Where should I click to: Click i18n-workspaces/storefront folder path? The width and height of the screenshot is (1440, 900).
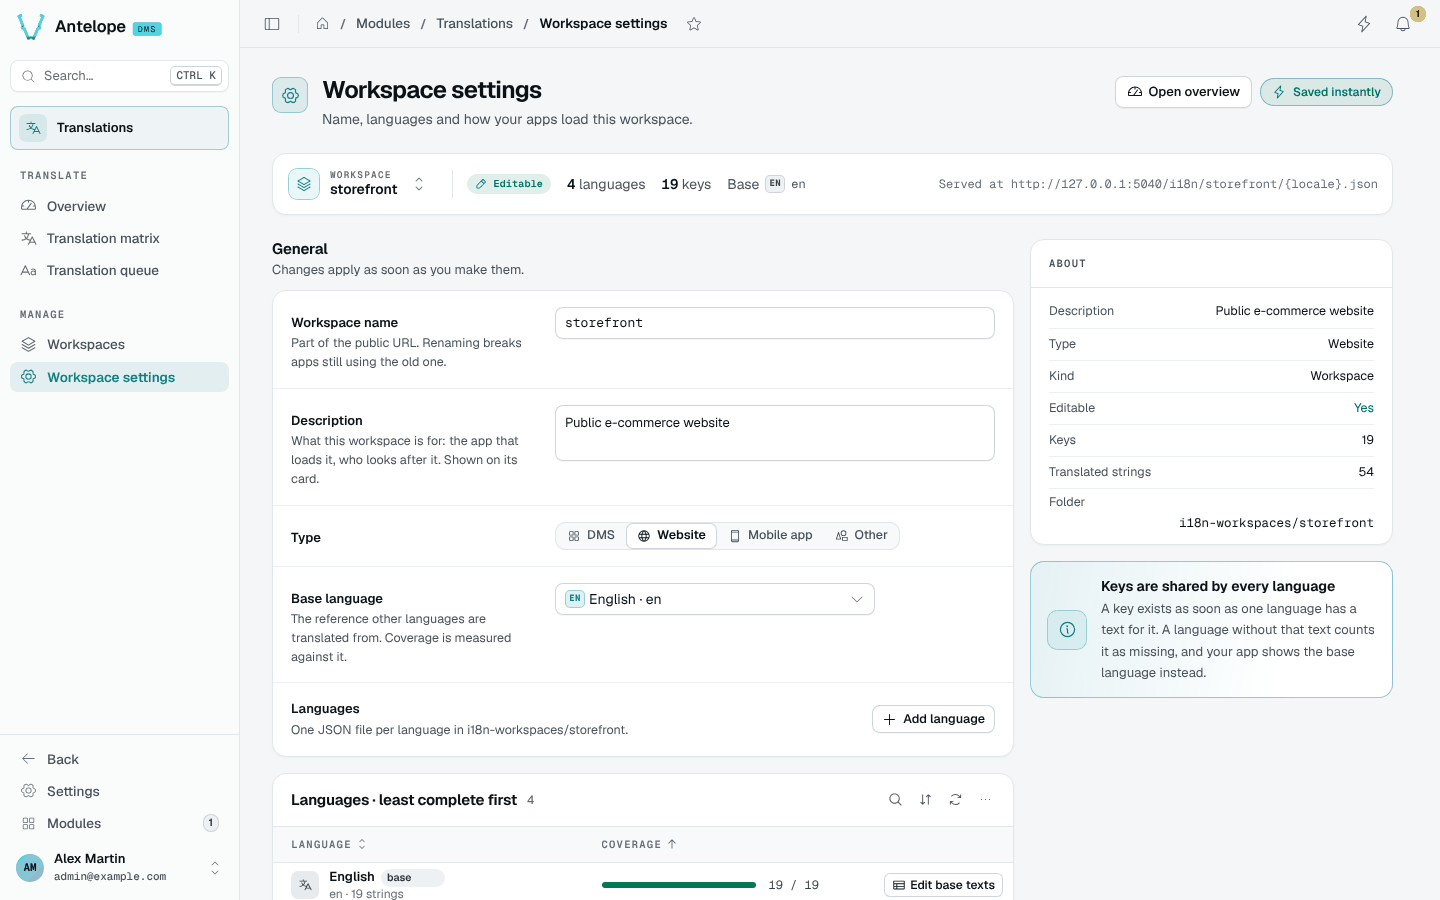point(1276,523)
